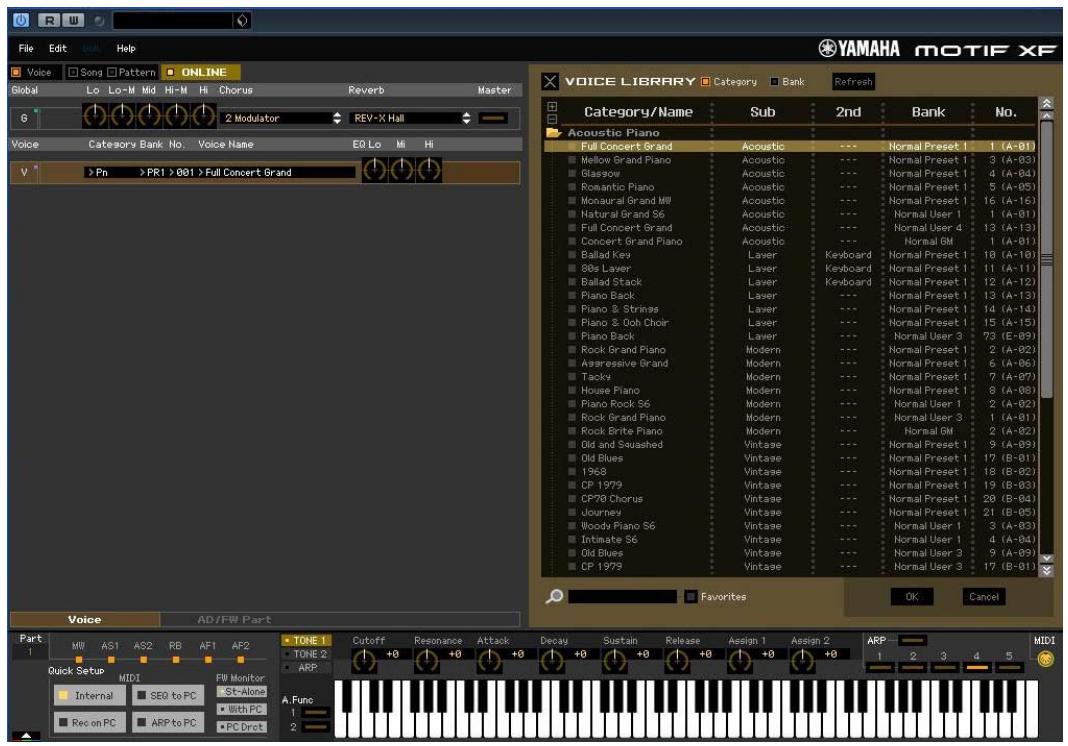1068x746 pixels.
Task: Open the voice category selector Pn
Action: tap(97, 172)
